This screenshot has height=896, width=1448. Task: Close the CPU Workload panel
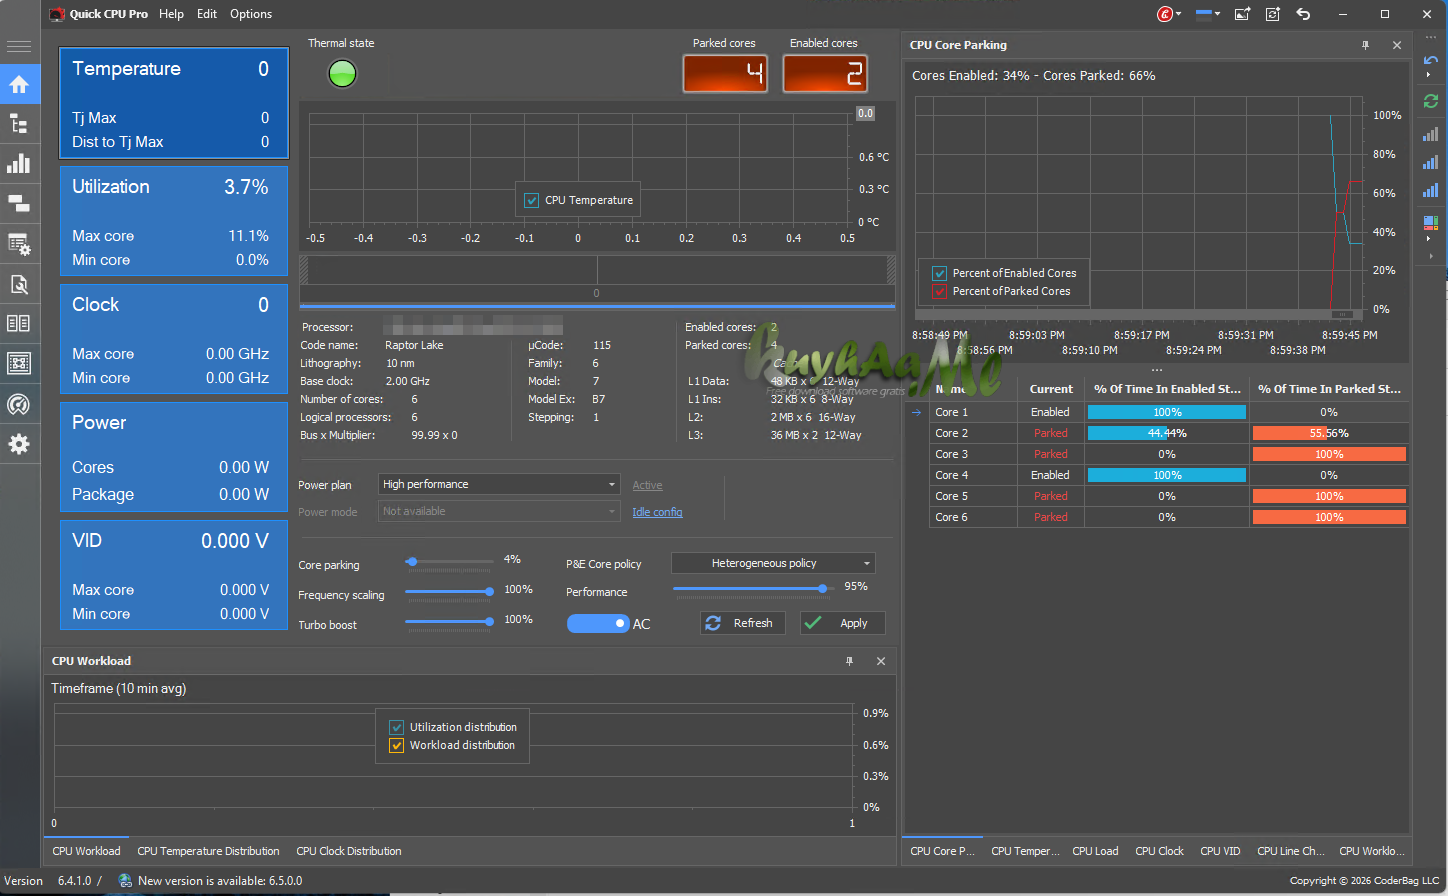(881, 661)
